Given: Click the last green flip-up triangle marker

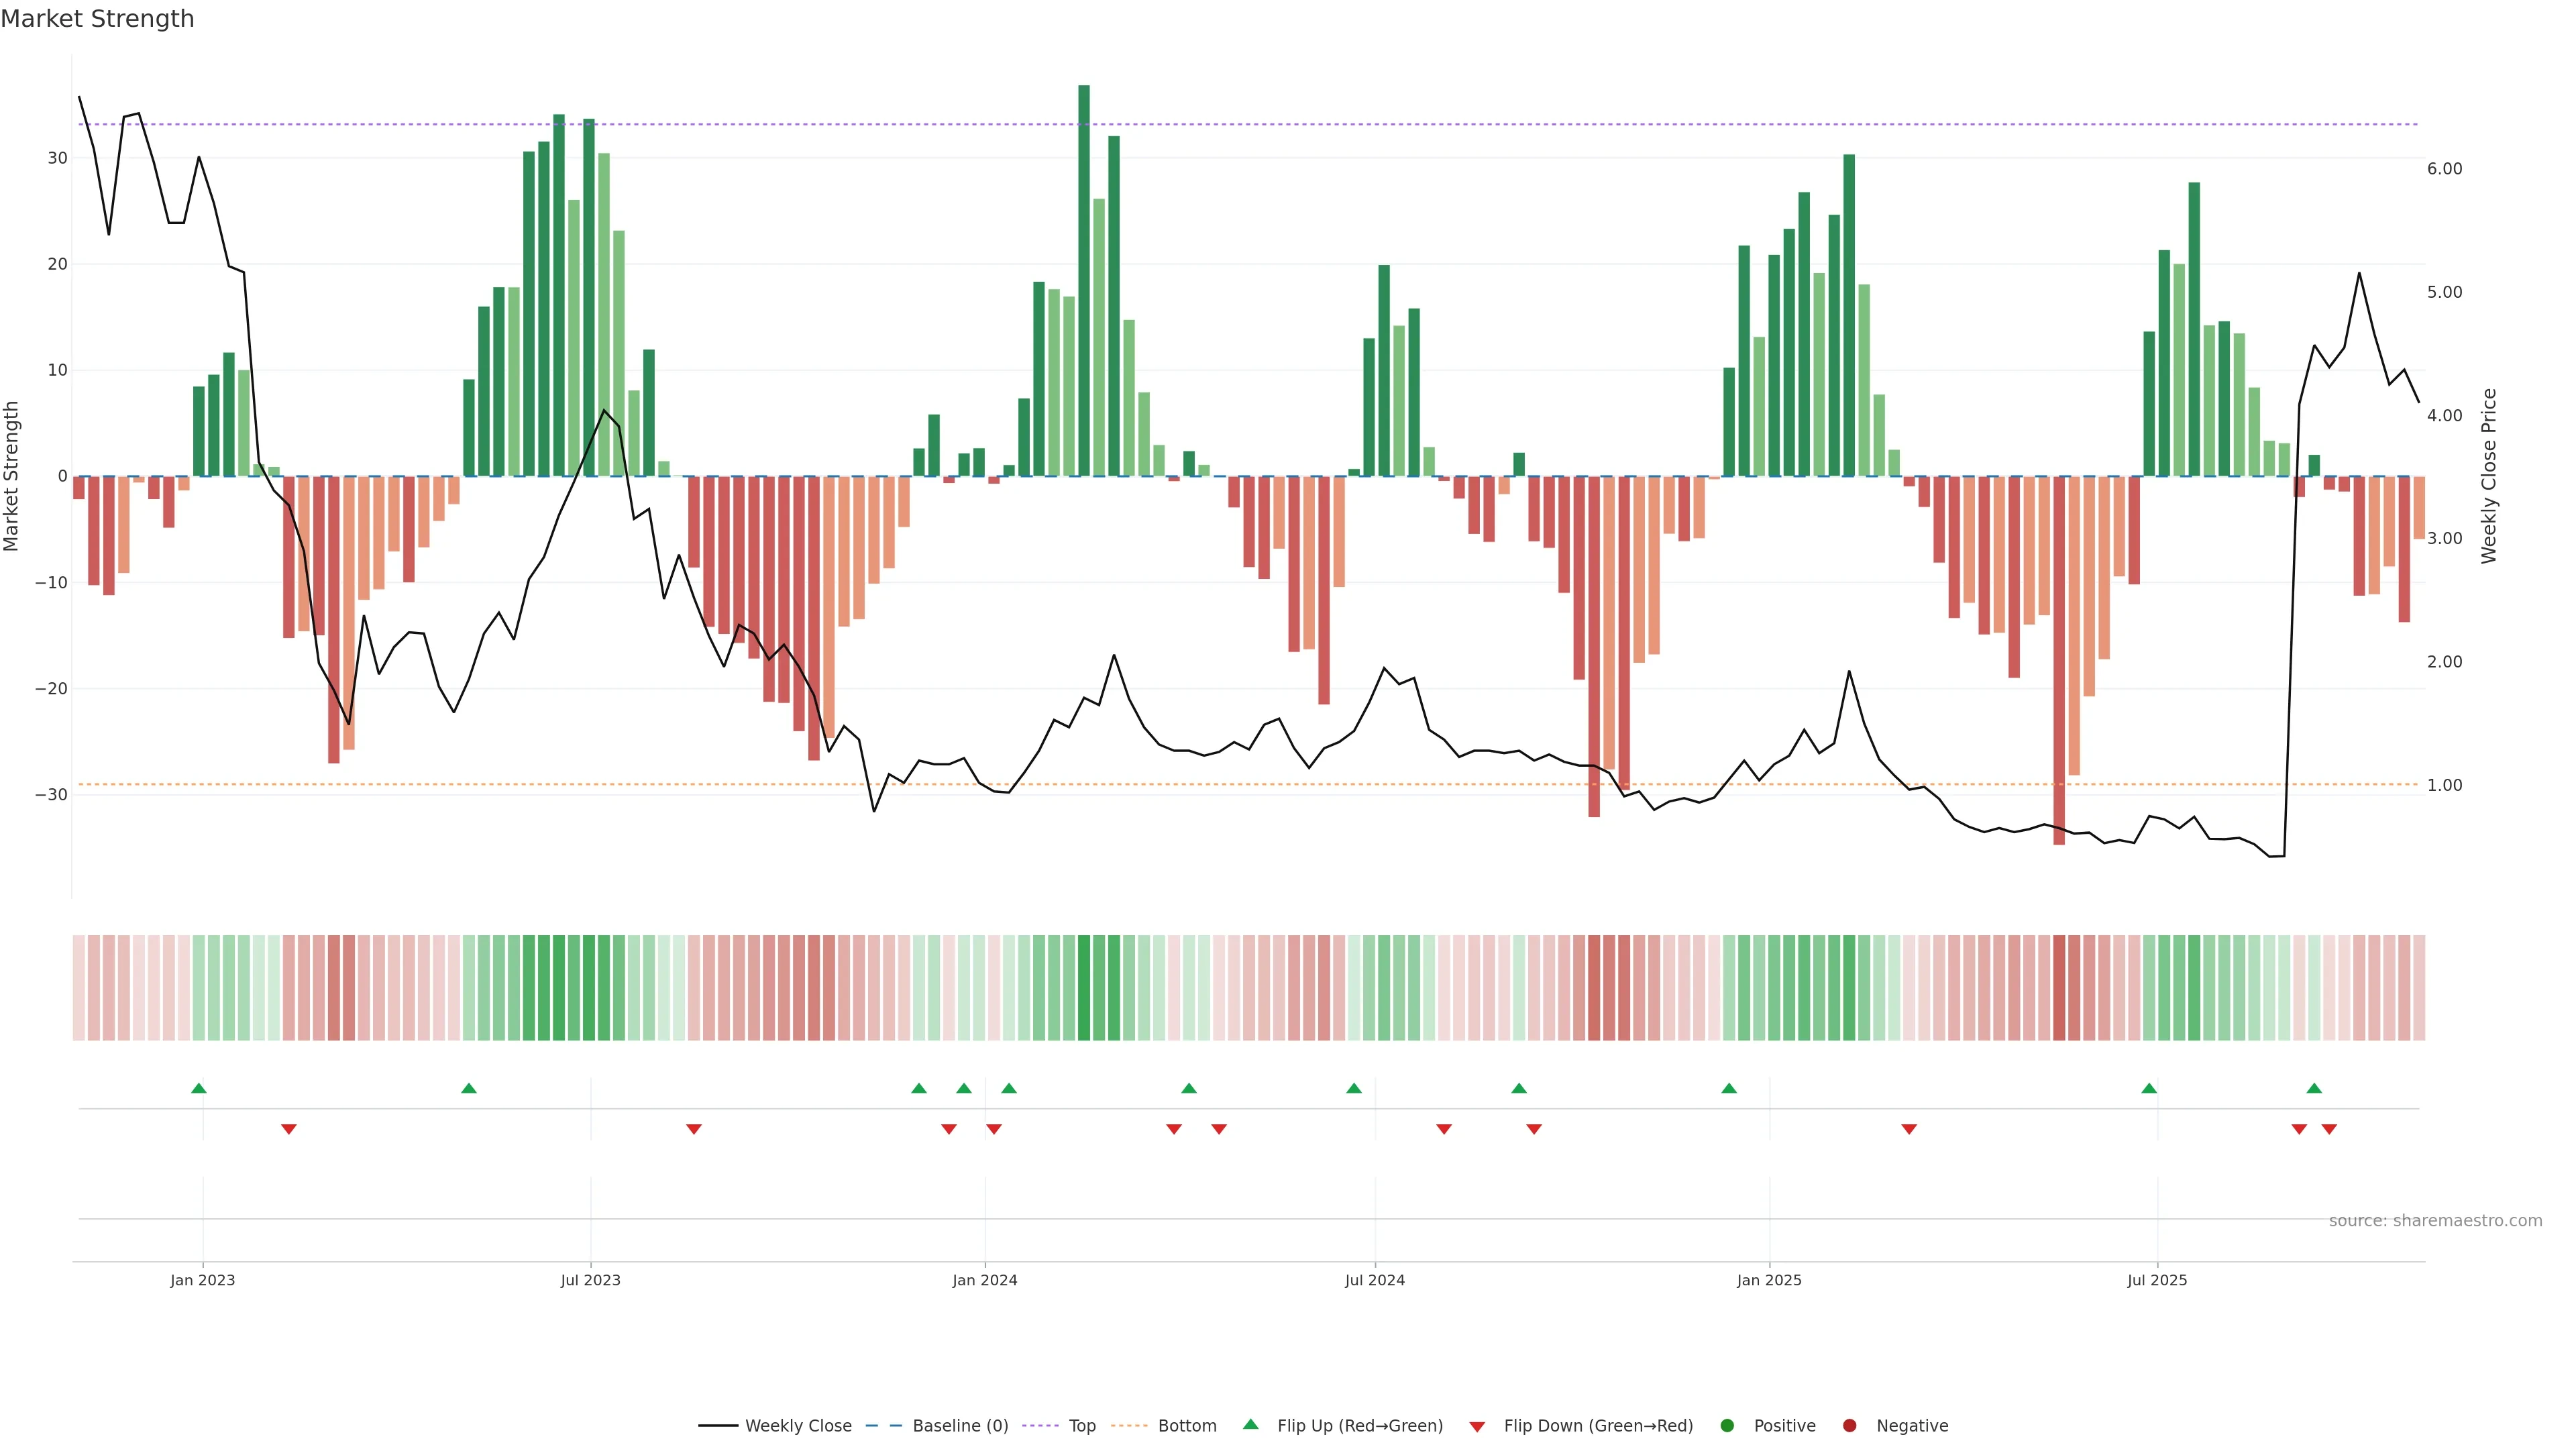Looking at the screenshot, I should click(2314, 1088).
